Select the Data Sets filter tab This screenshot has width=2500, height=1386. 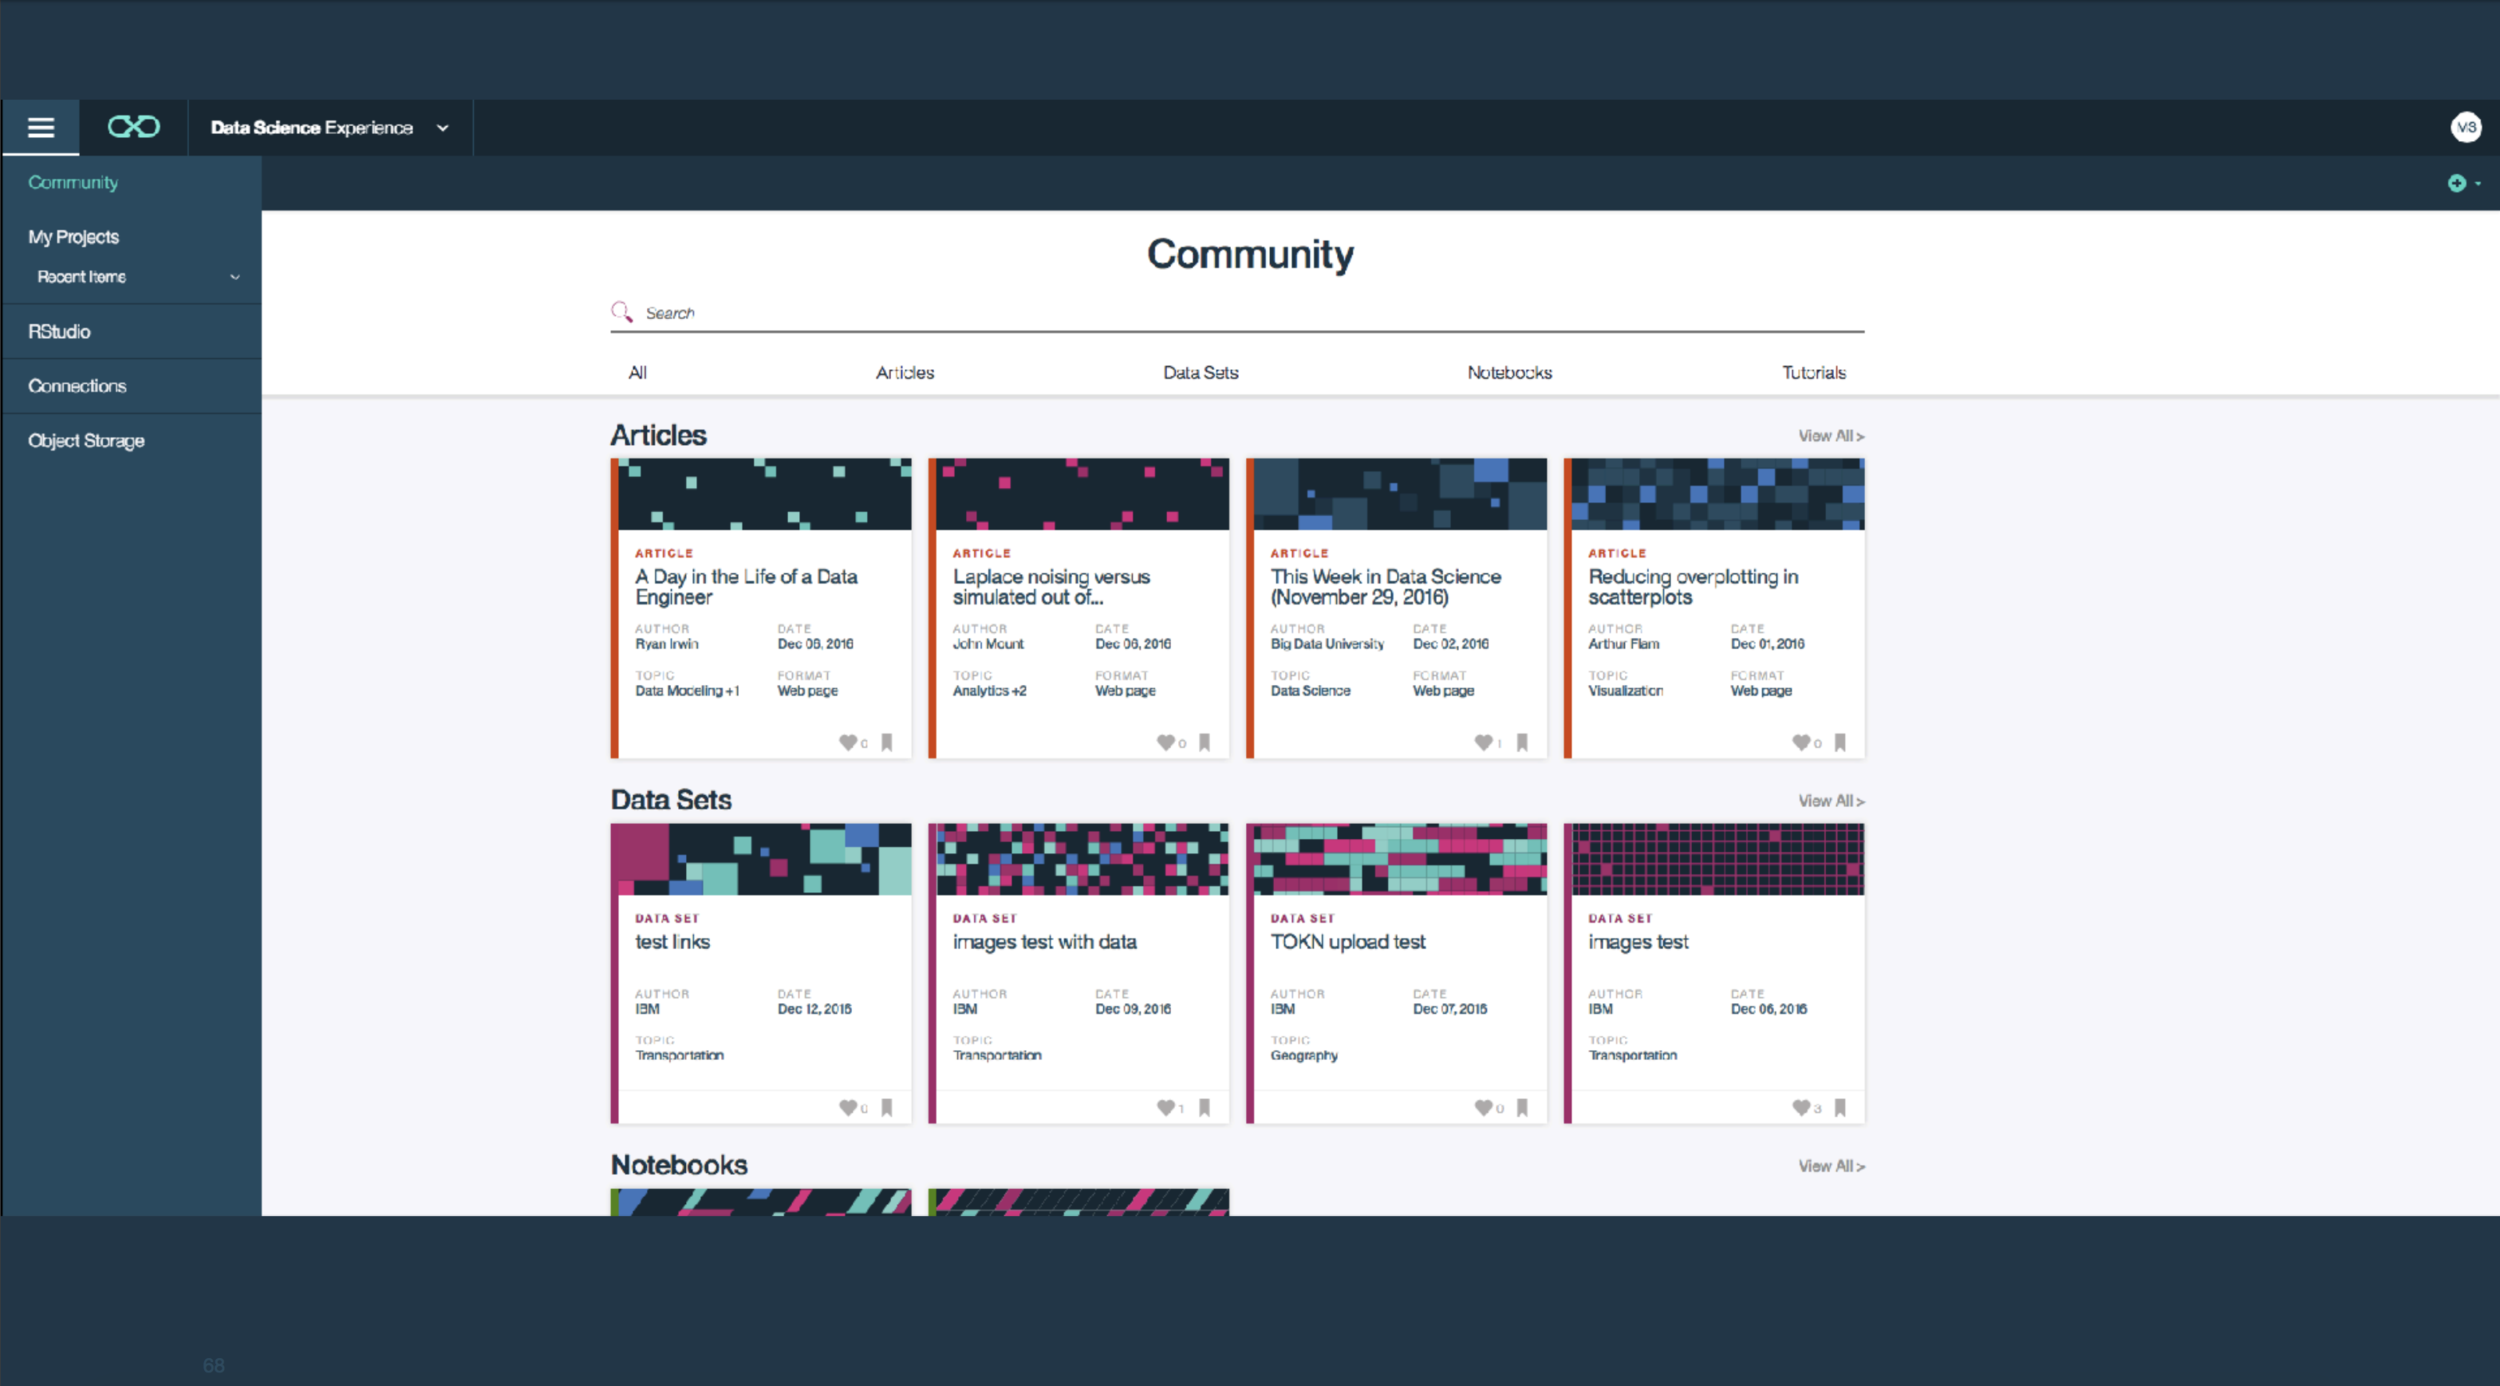click(1200, 372)
